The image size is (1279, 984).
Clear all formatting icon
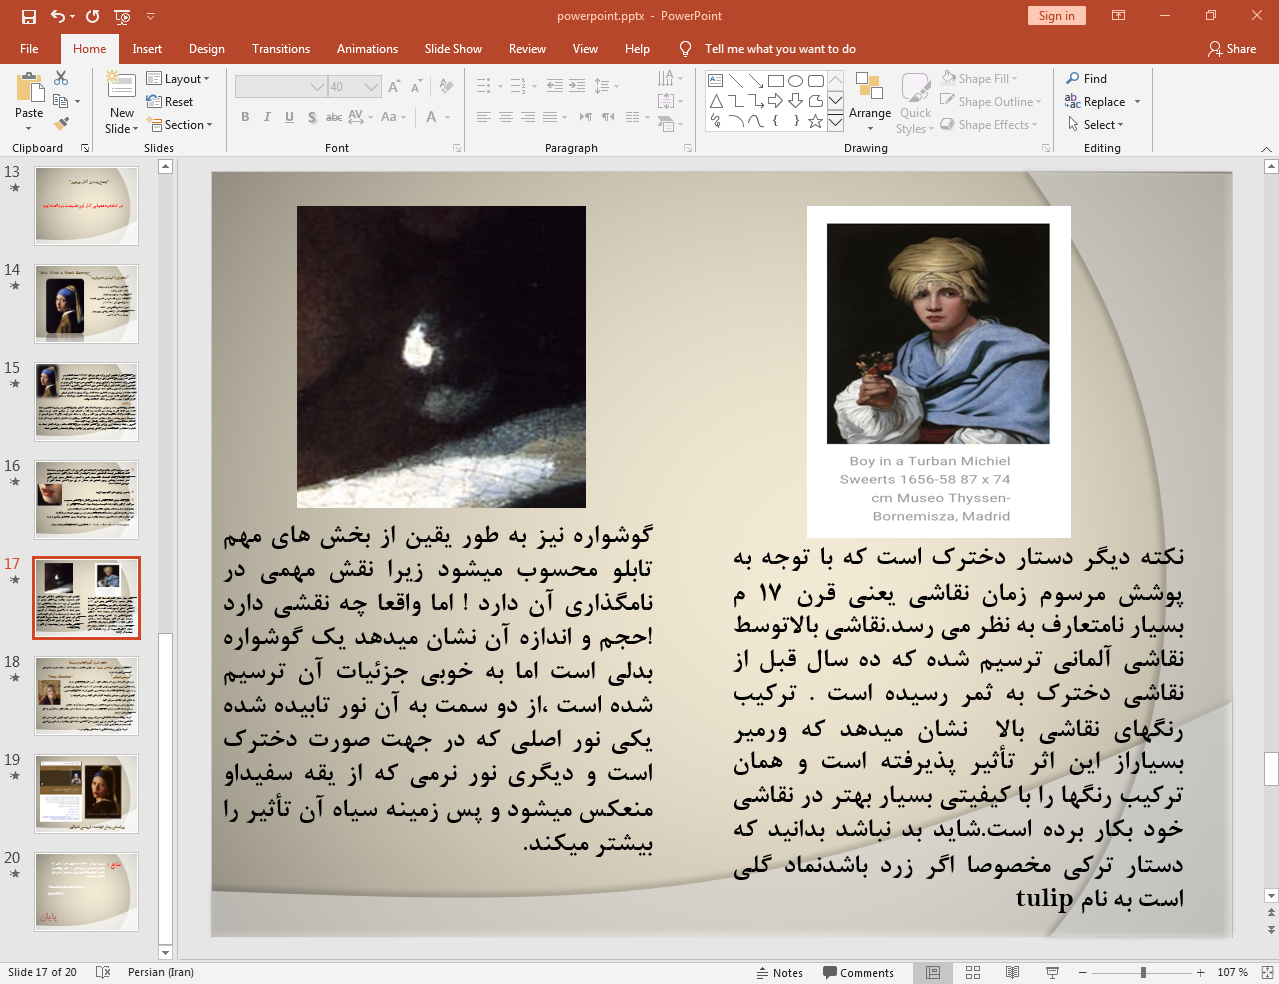[445, 87]
